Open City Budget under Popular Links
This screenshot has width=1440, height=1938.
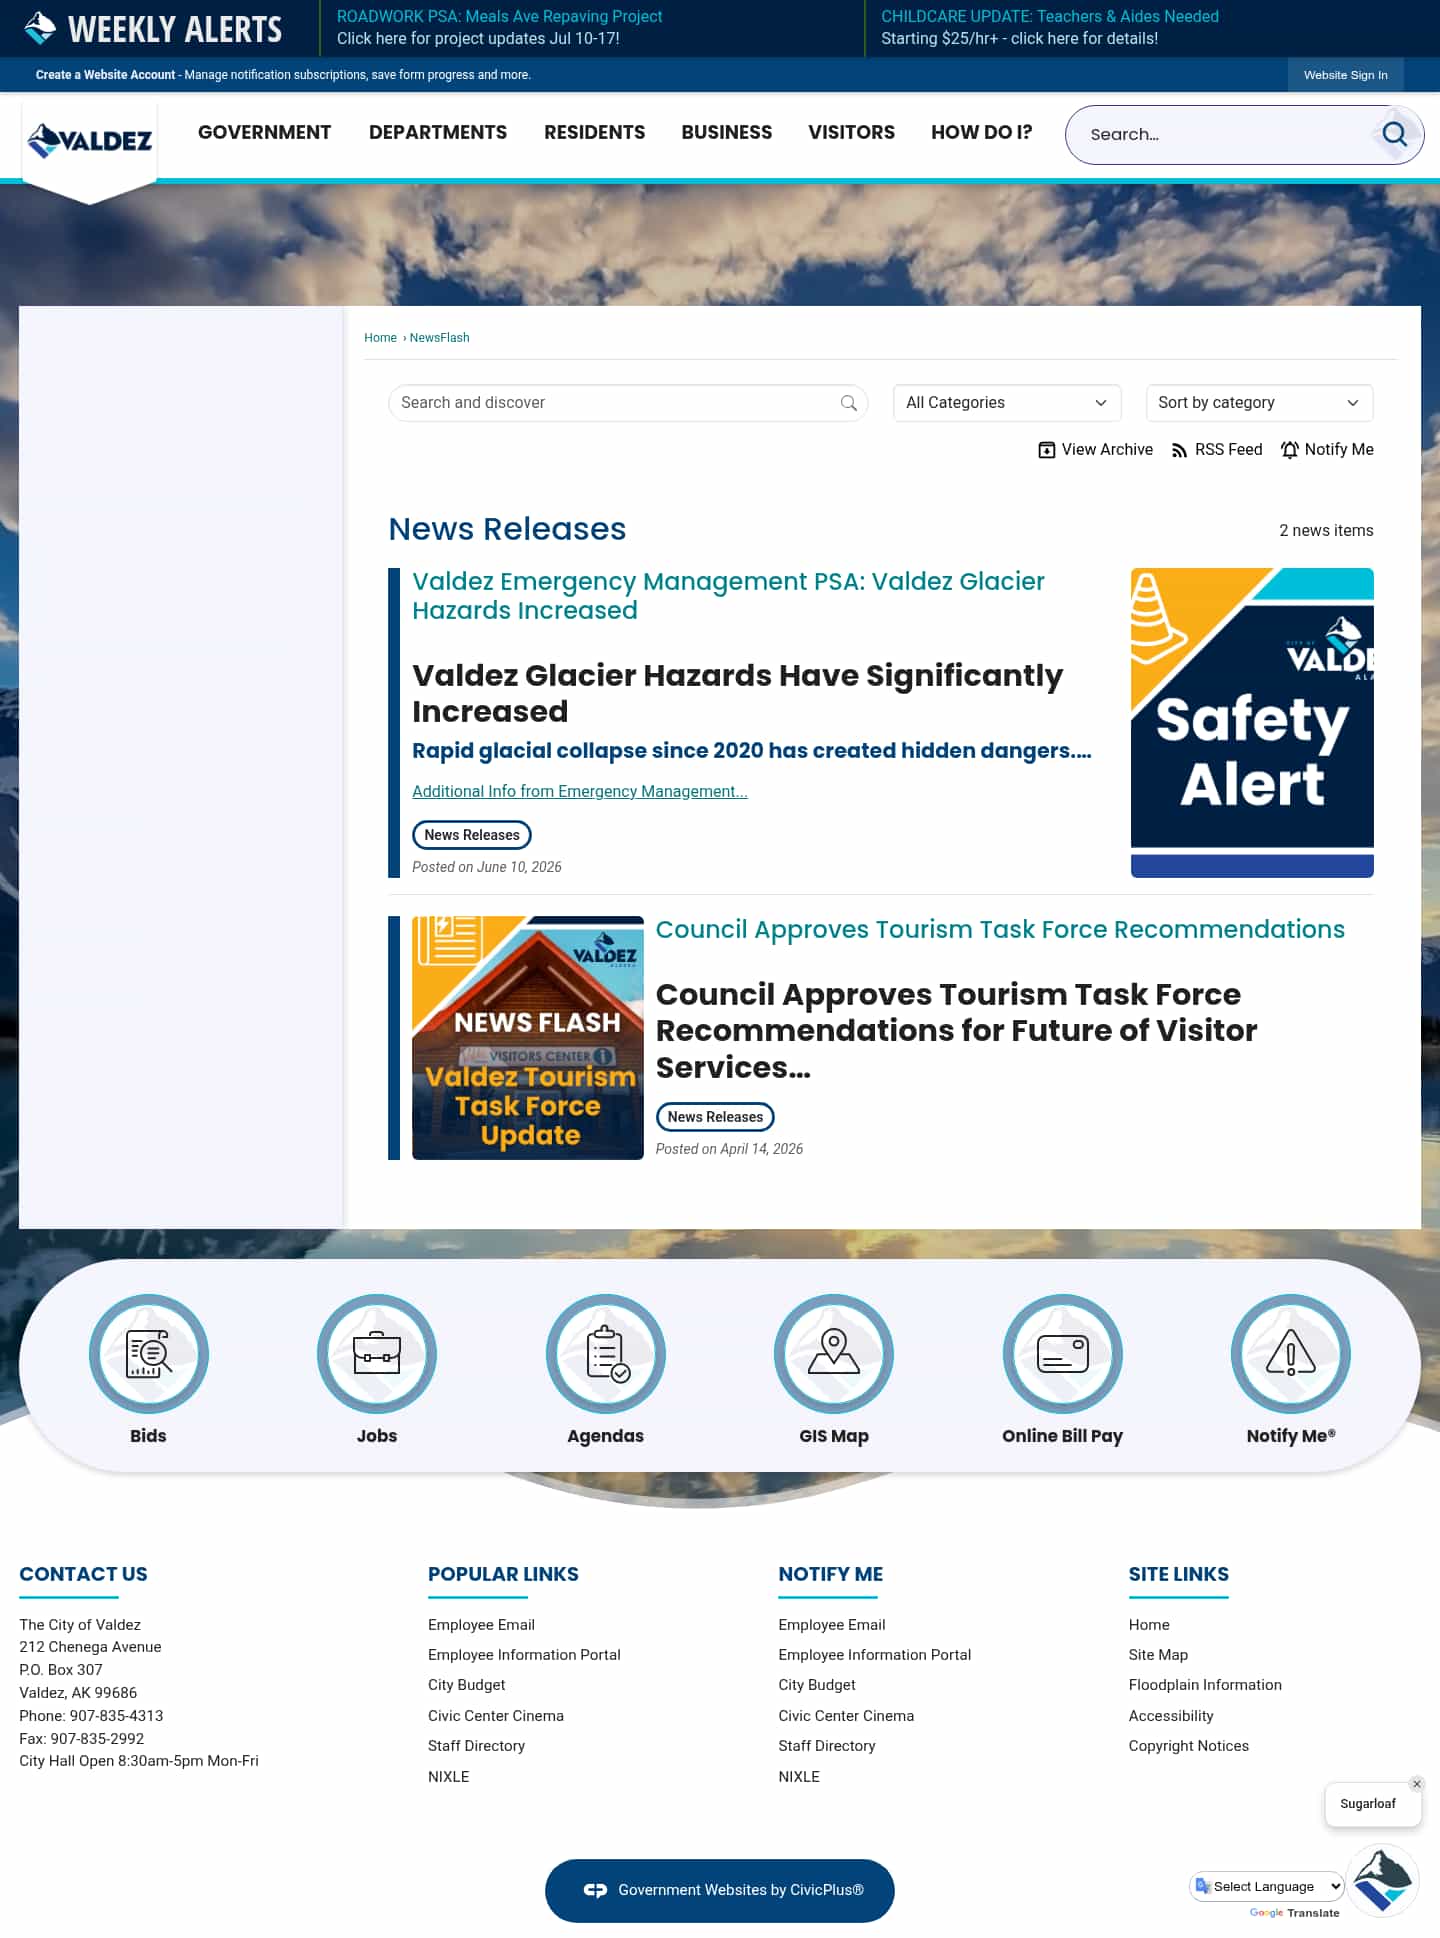(467, 1685)
